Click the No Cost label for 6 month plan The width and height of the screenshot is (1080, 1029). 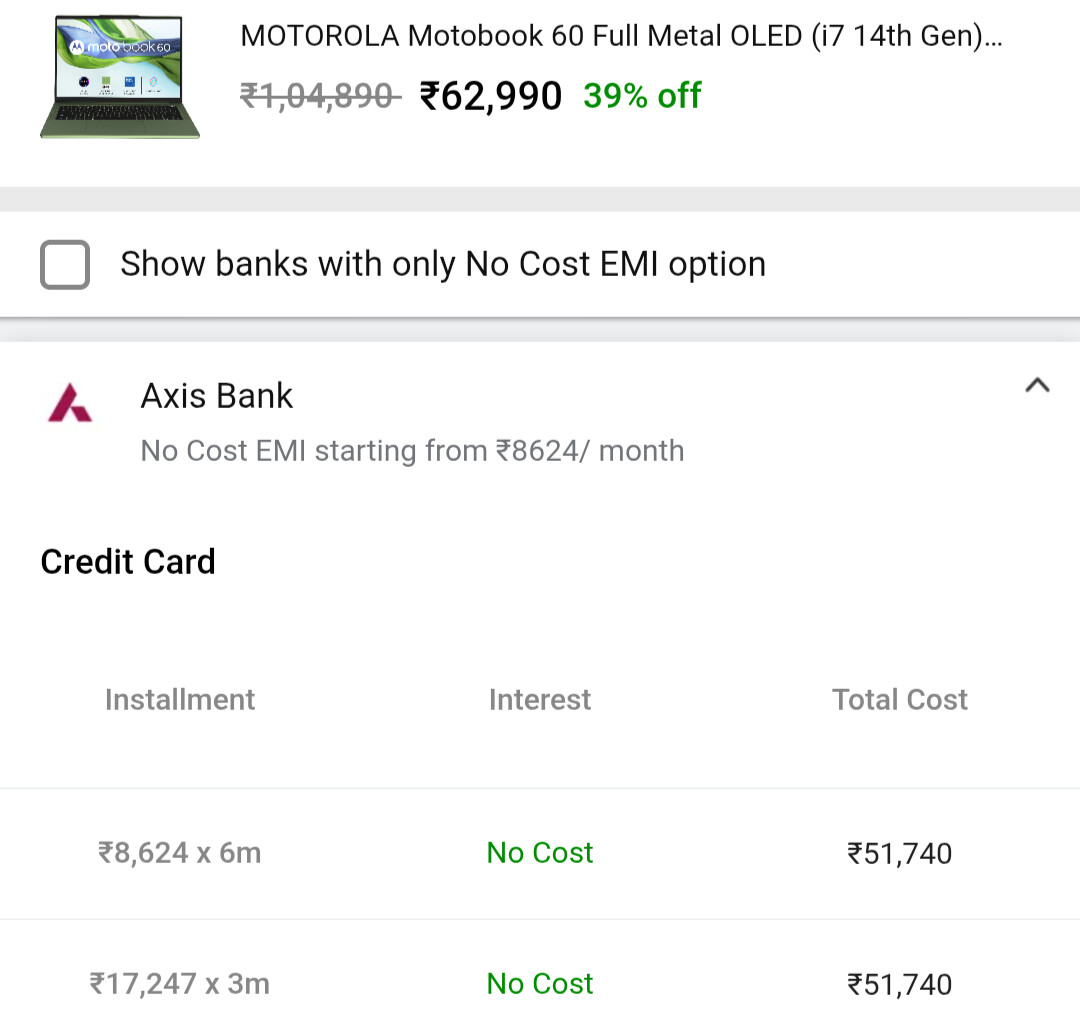(x=539, y=853)
